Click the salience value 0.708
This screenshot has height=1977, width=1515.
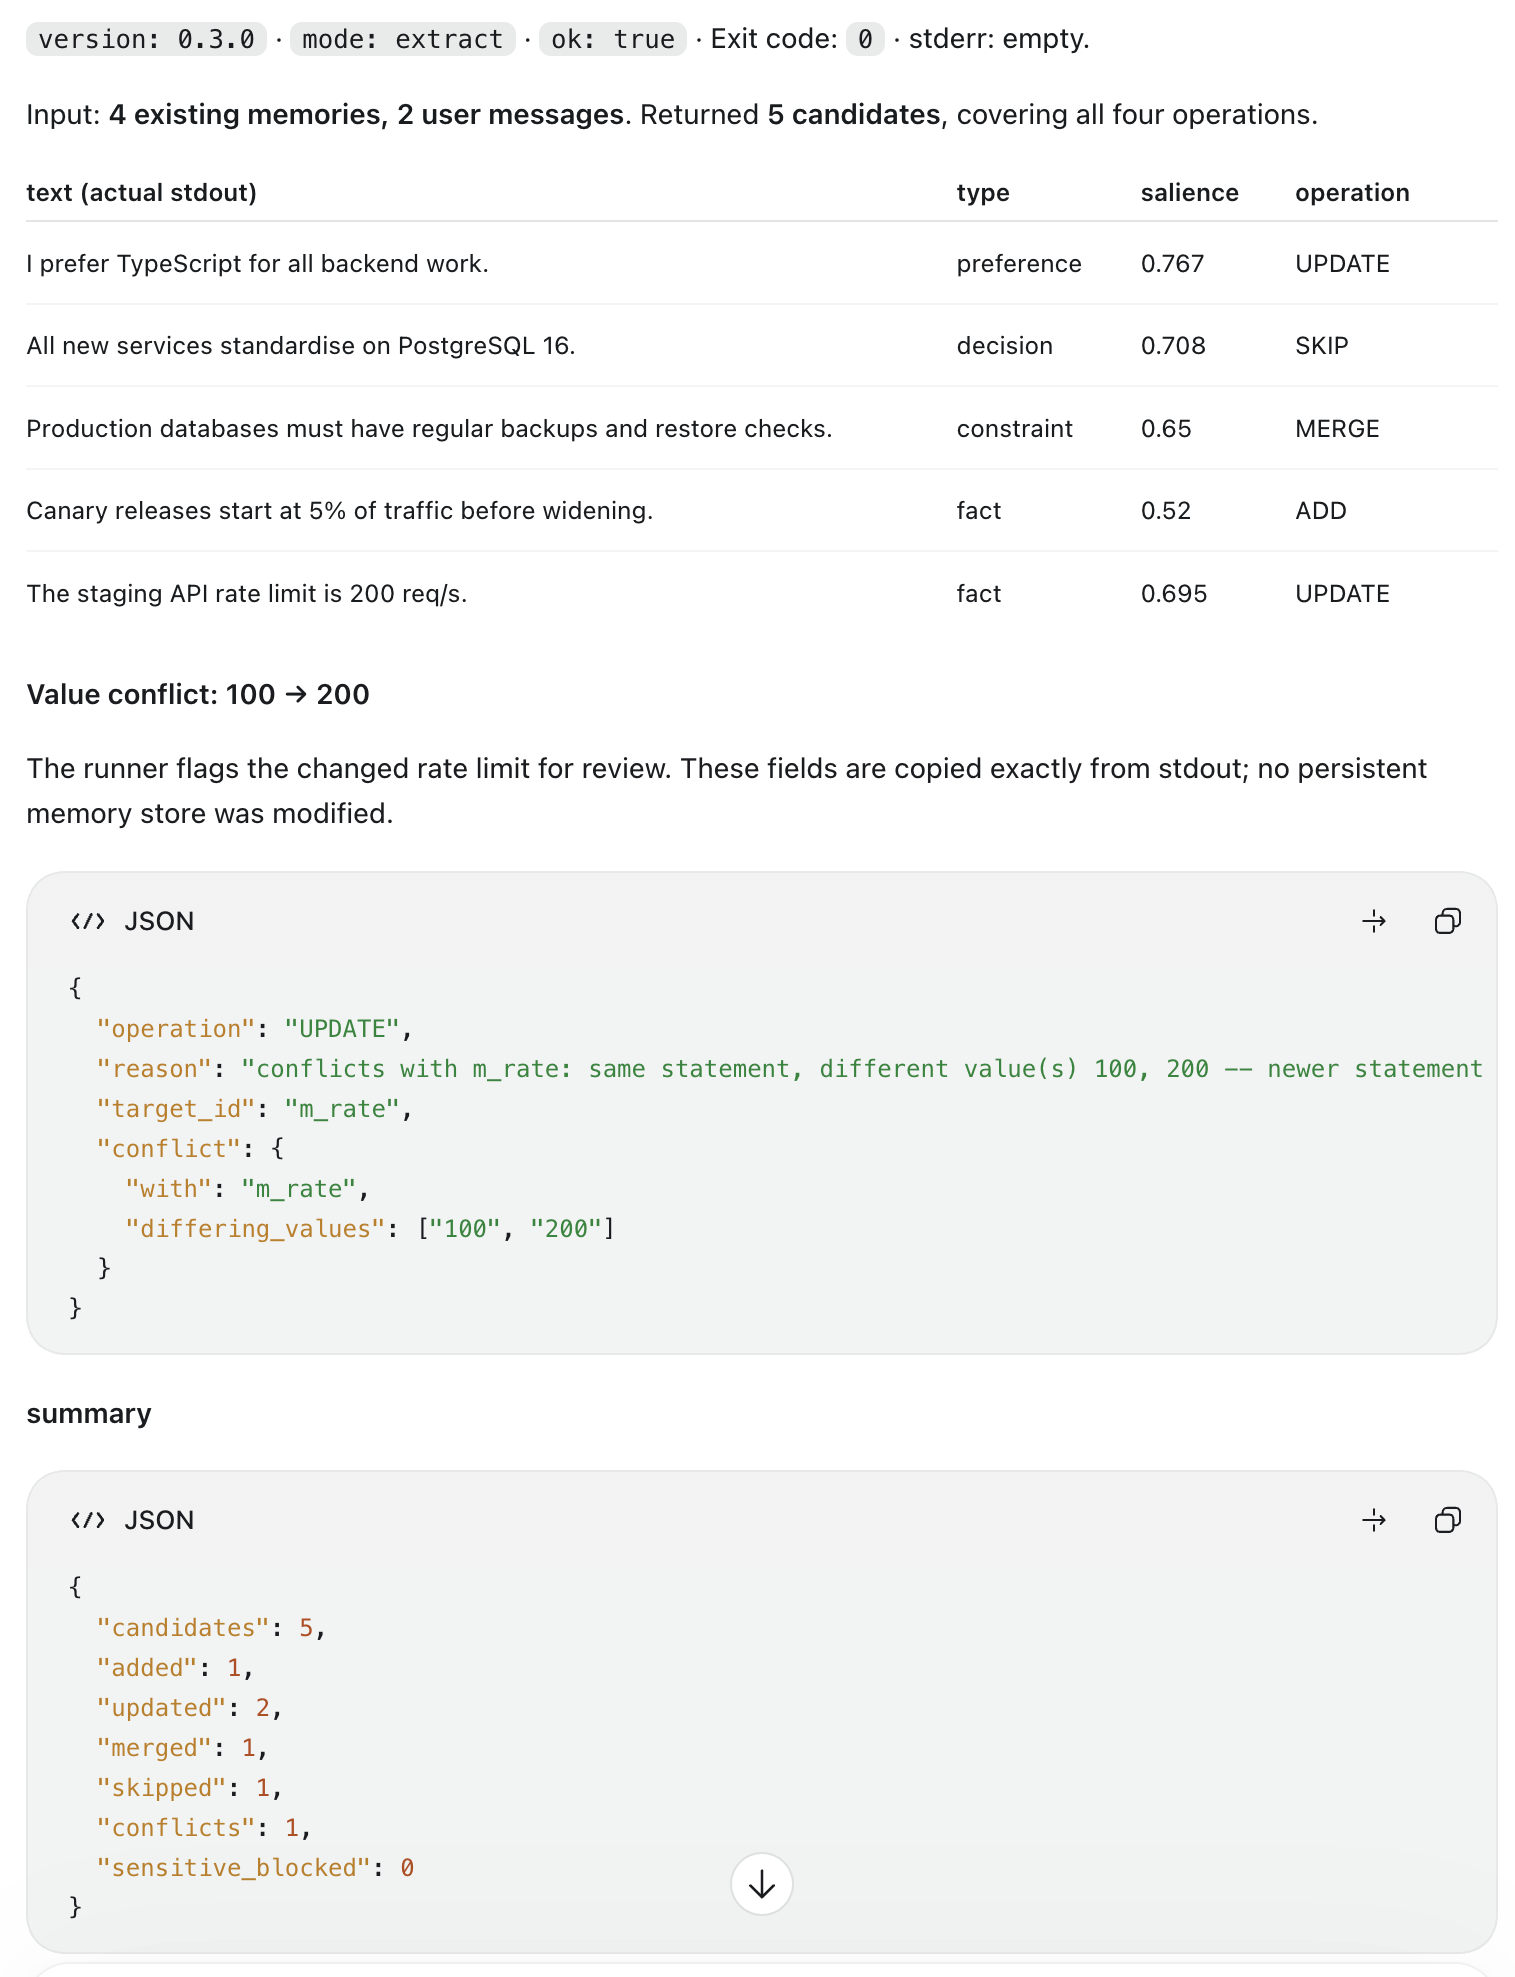(x=1173, y=345)
